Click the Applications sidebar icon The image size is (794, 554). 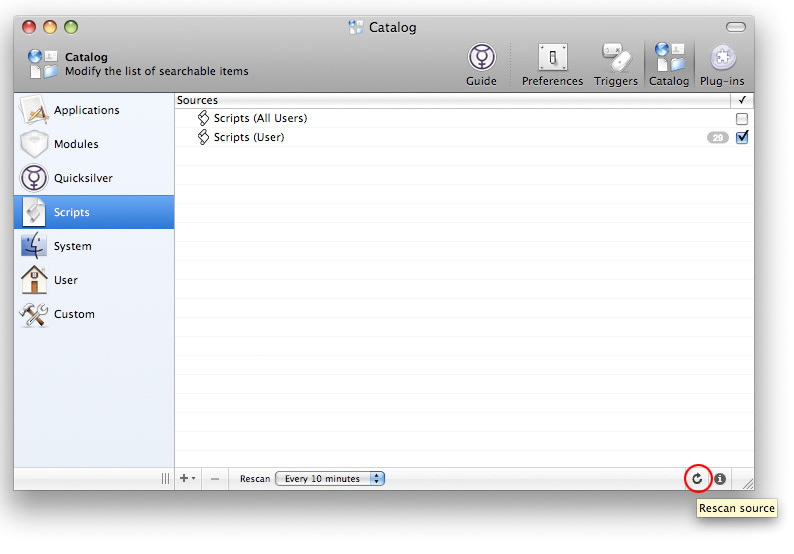point(34,110)
